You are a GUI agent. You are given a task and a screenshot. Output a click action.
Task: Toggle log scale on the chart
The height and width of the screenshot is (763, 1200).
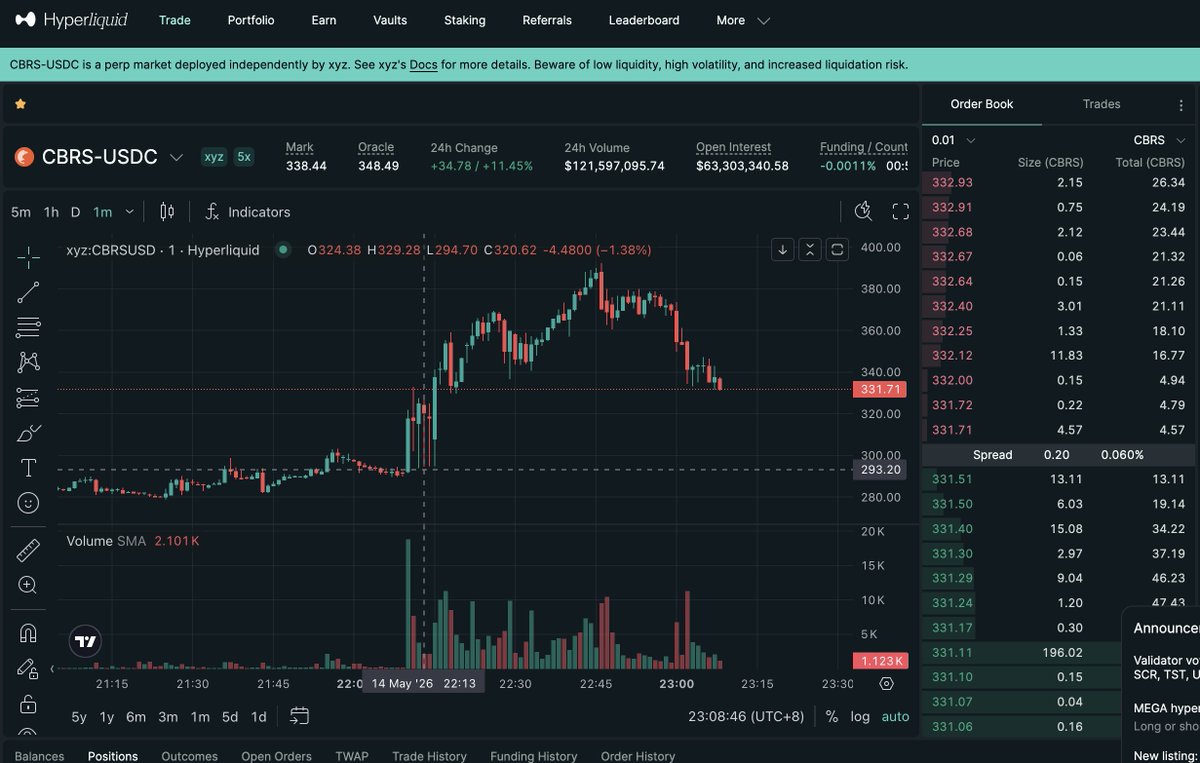pyautogui.click(x=860, y=717)
